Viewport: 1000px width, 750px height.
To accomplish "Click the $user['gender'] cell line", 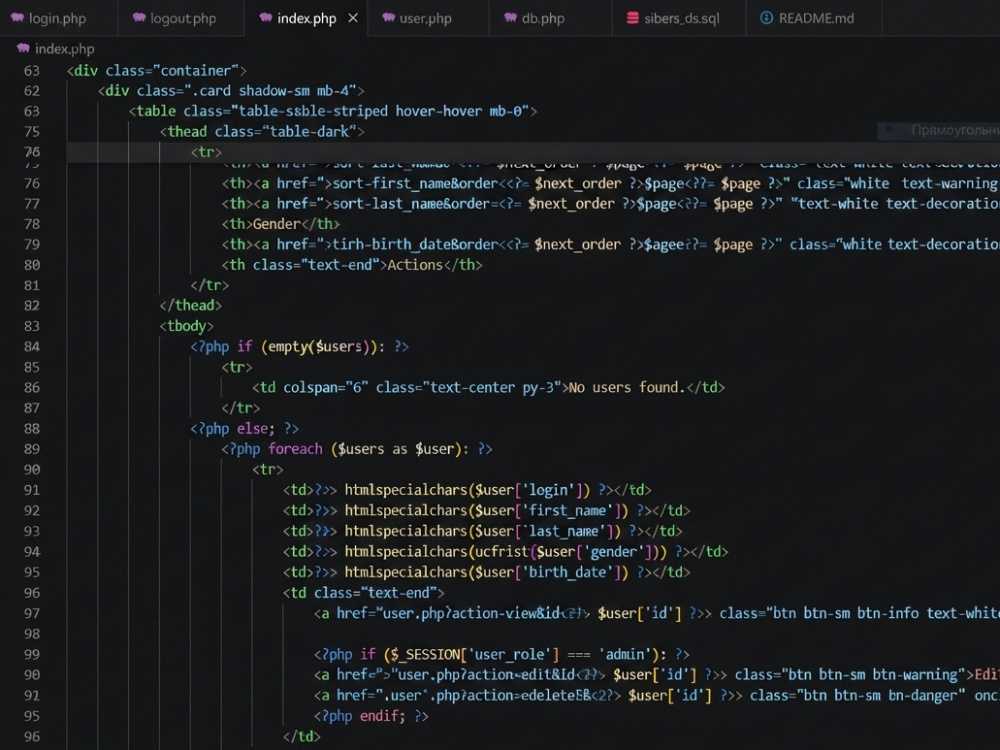I will 505,552.
